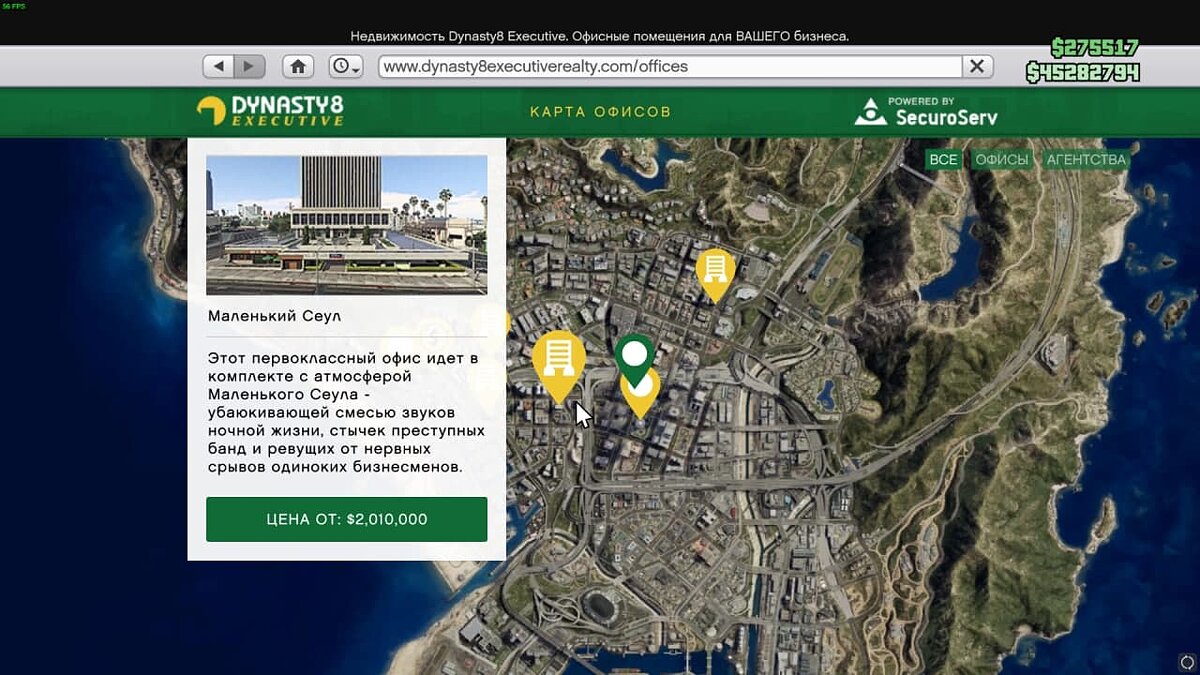Click the SecuroServ logo
This screenshot has height=675, width=1200.
click(x=926, y=112)
